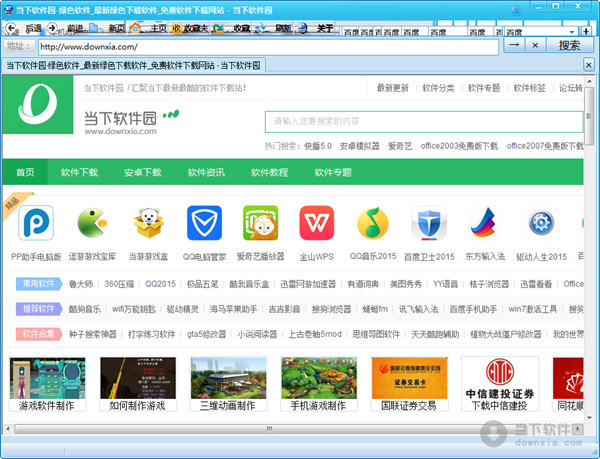Open the 如何制作游戏 thumbnail
The width and height of the screenshot is (600, 459).
pos(138,384)
